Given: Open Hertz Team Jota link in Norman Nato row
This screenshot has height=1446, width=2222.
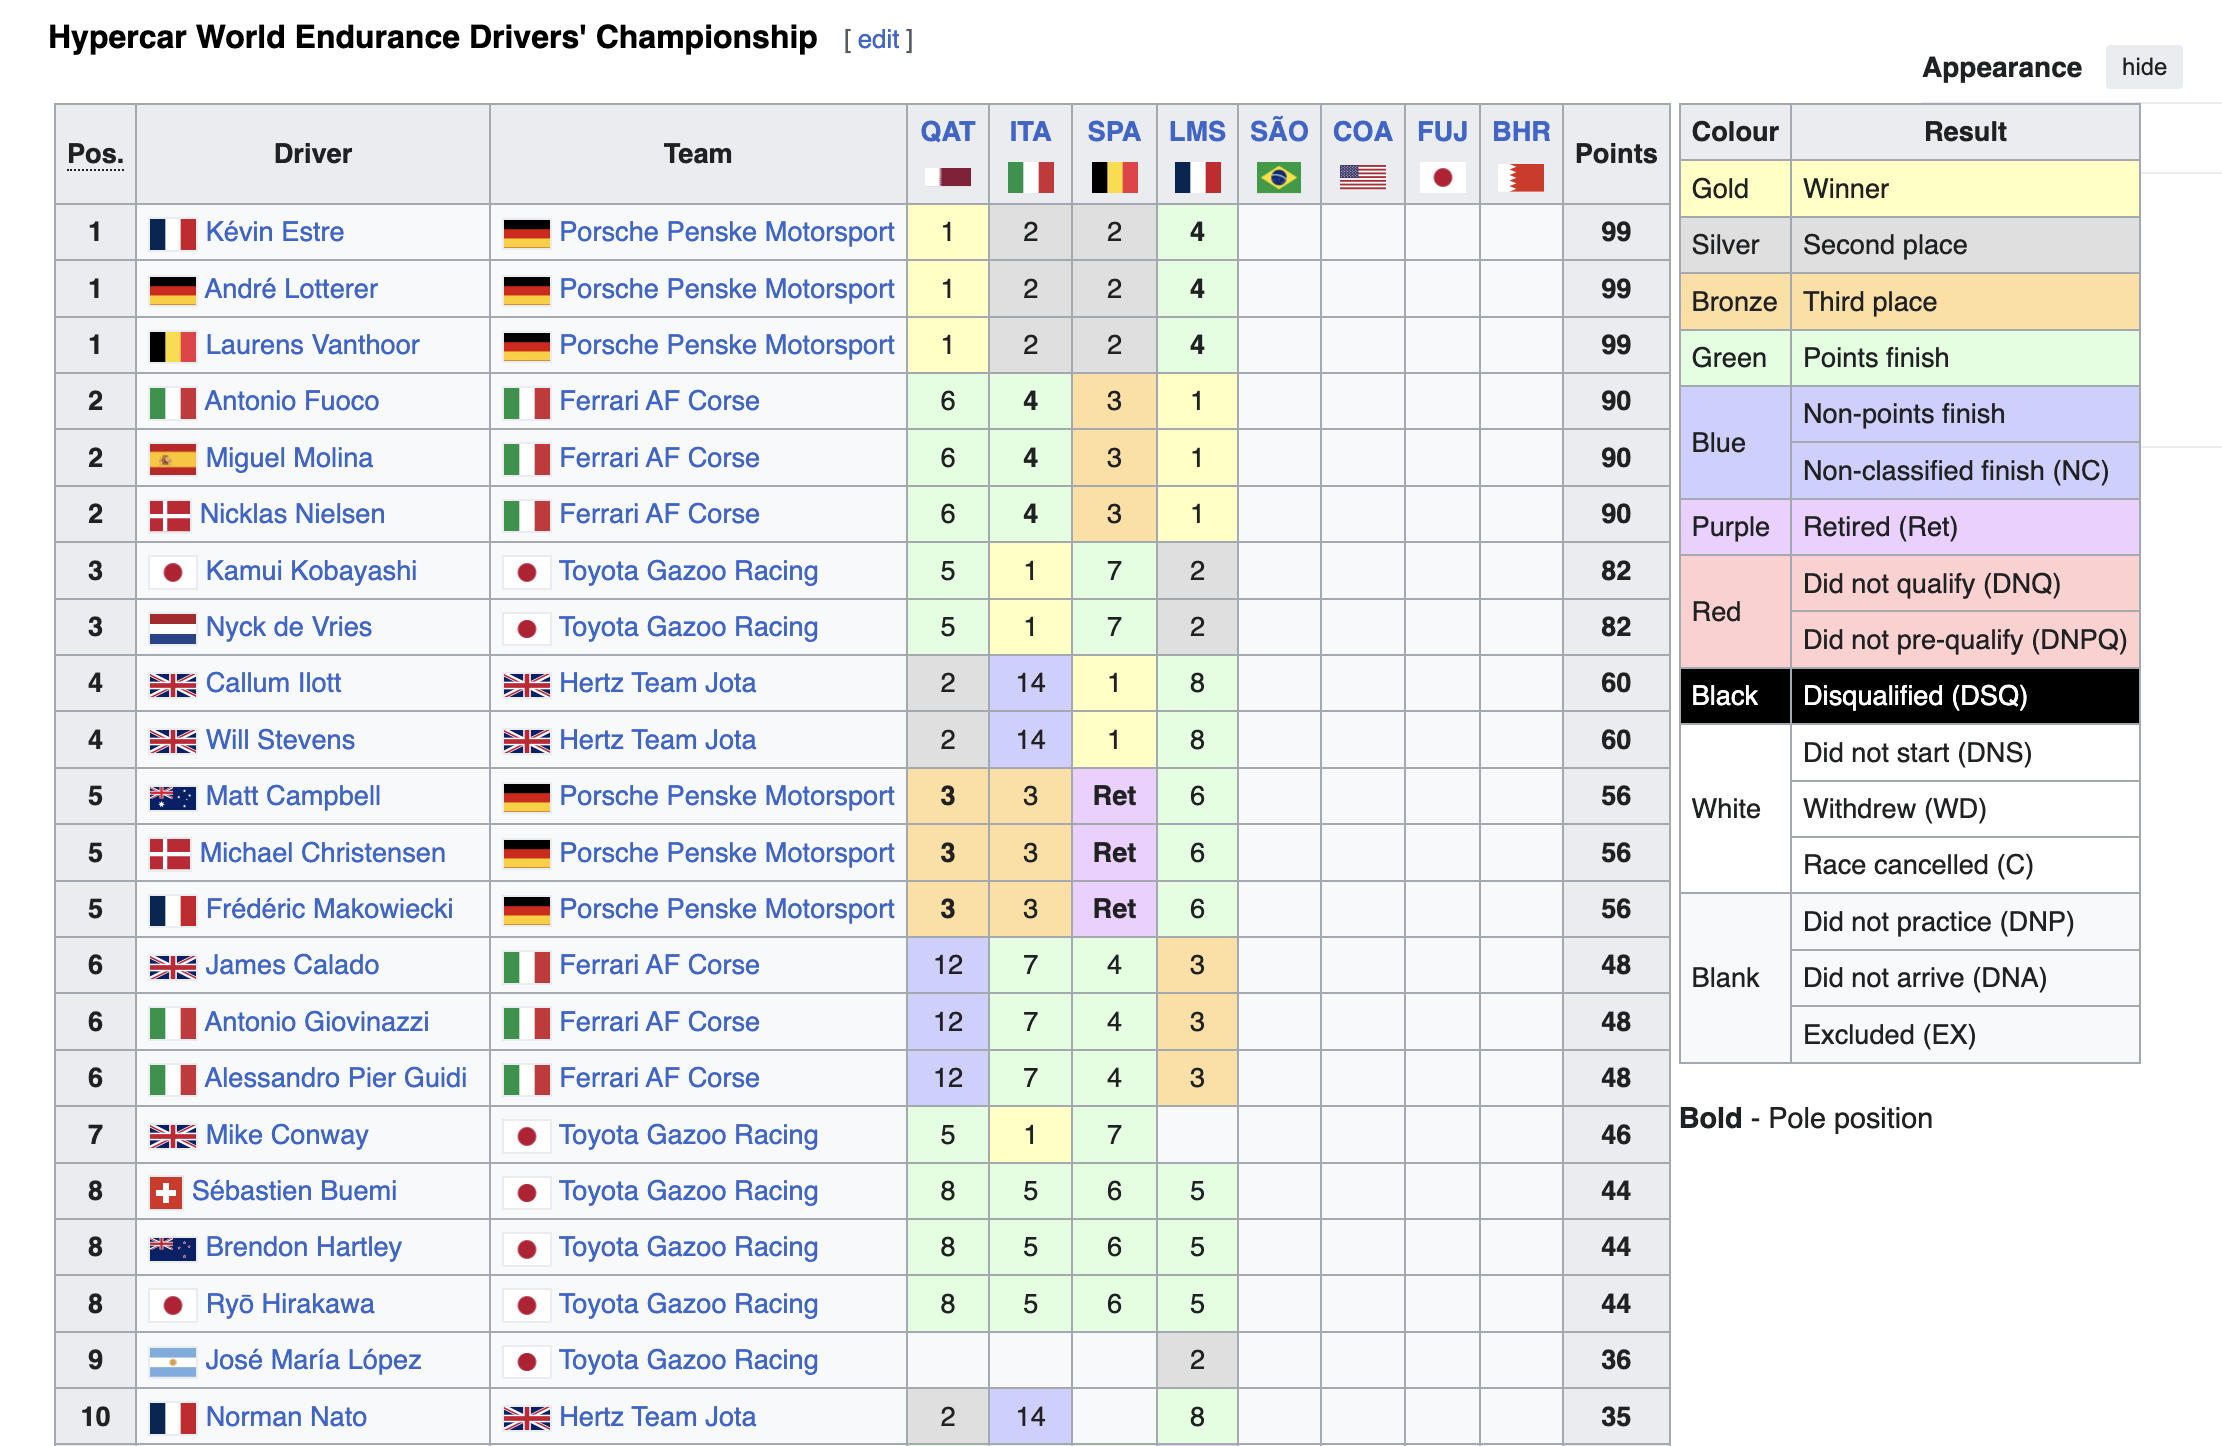Looking at the screenshot, I should (x=657, y=1417).
